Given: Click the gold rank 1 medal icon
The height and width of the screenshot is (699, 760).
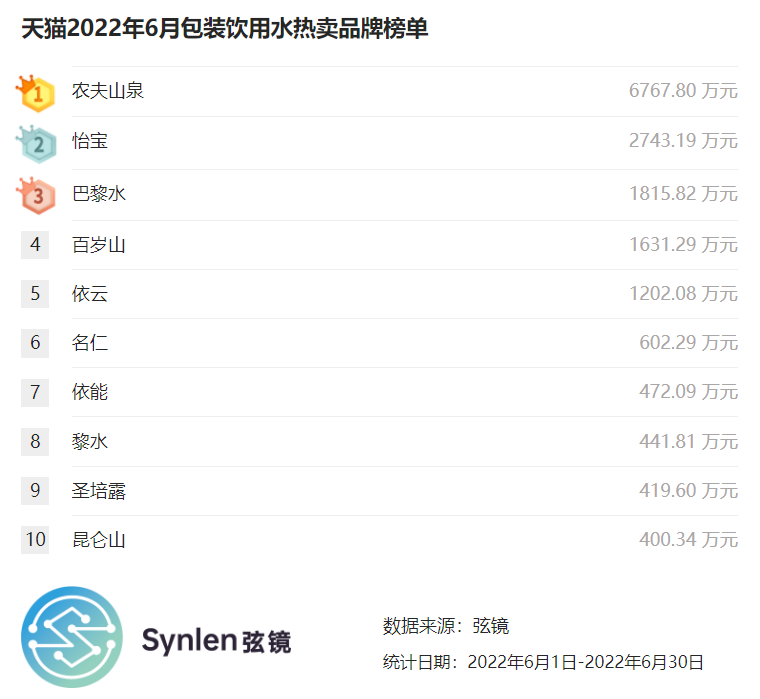Looking at the screenshot, I should point(36,93).
